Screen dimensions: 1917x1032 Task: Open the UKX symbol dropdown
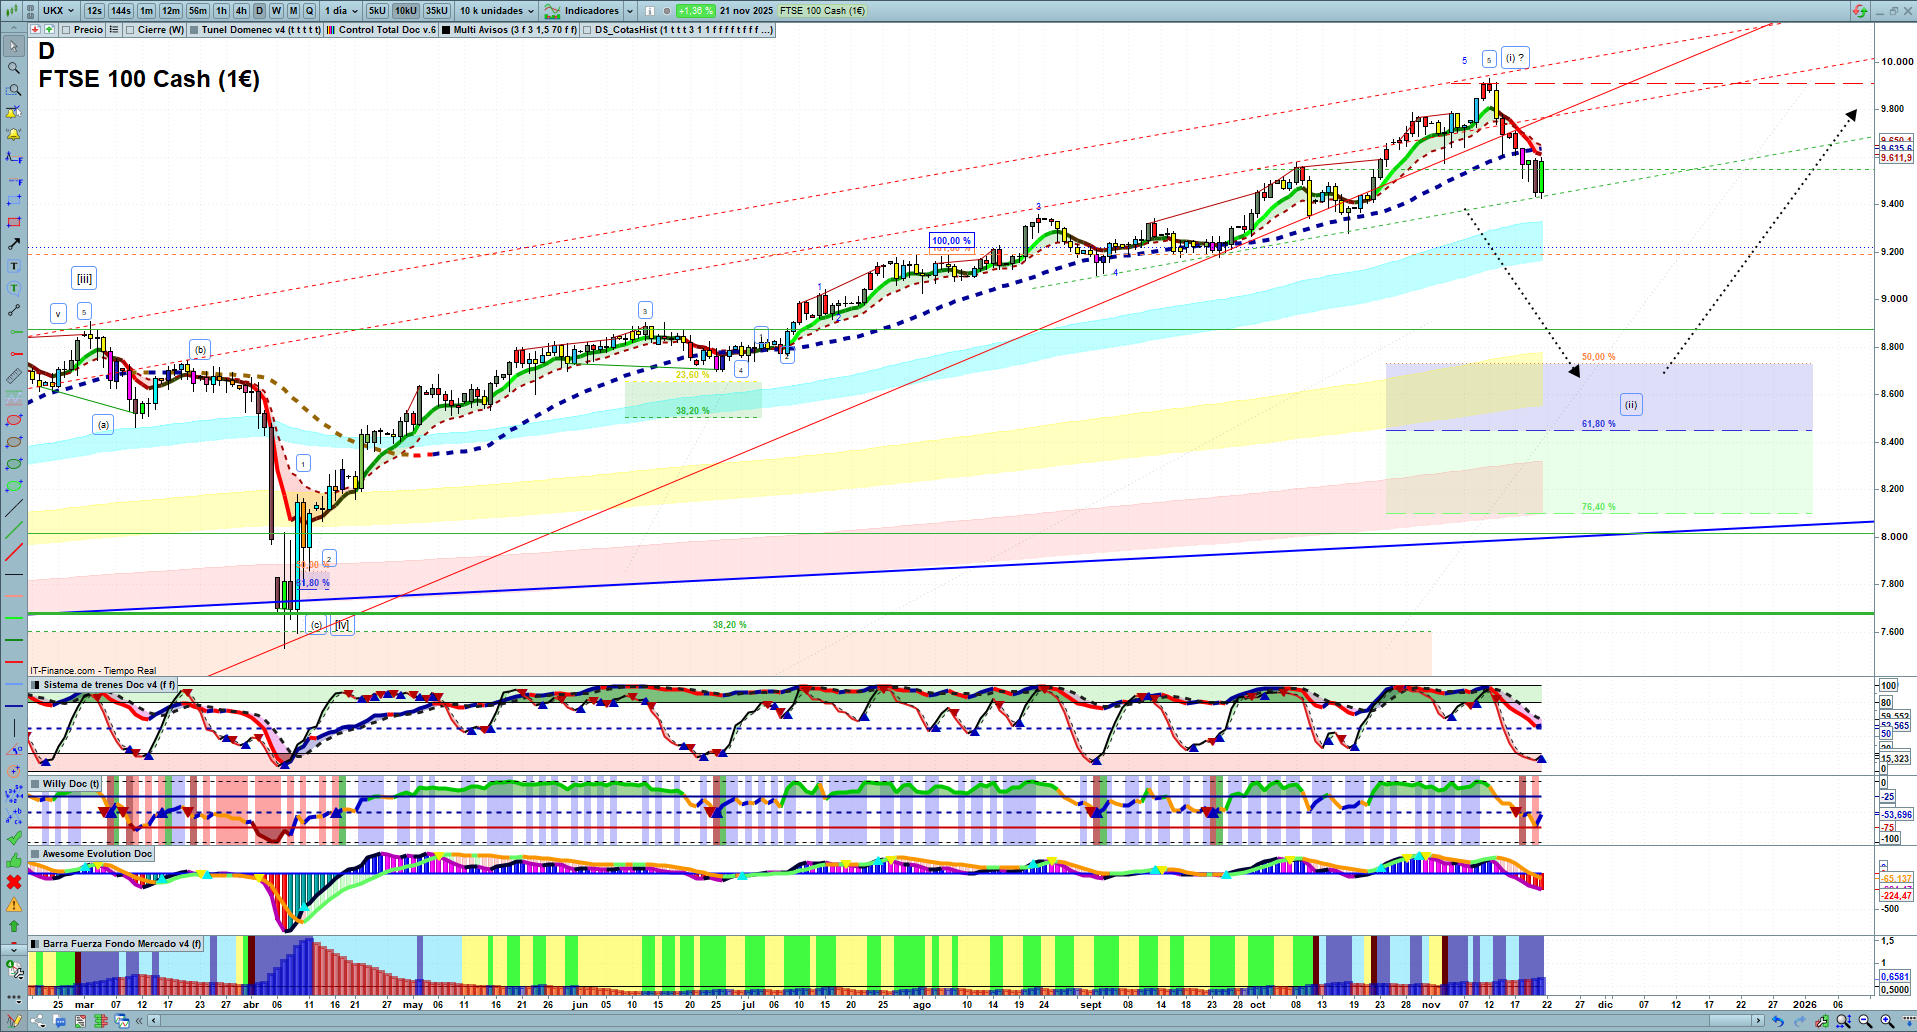click(58, 11)
